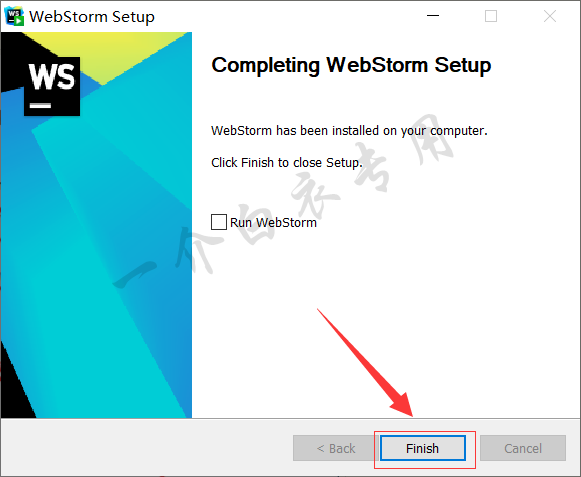Click the empty gray footer area left of Back
Image resolution: width=581 pixels, height=477 pixels.
(x=147, y=448)
